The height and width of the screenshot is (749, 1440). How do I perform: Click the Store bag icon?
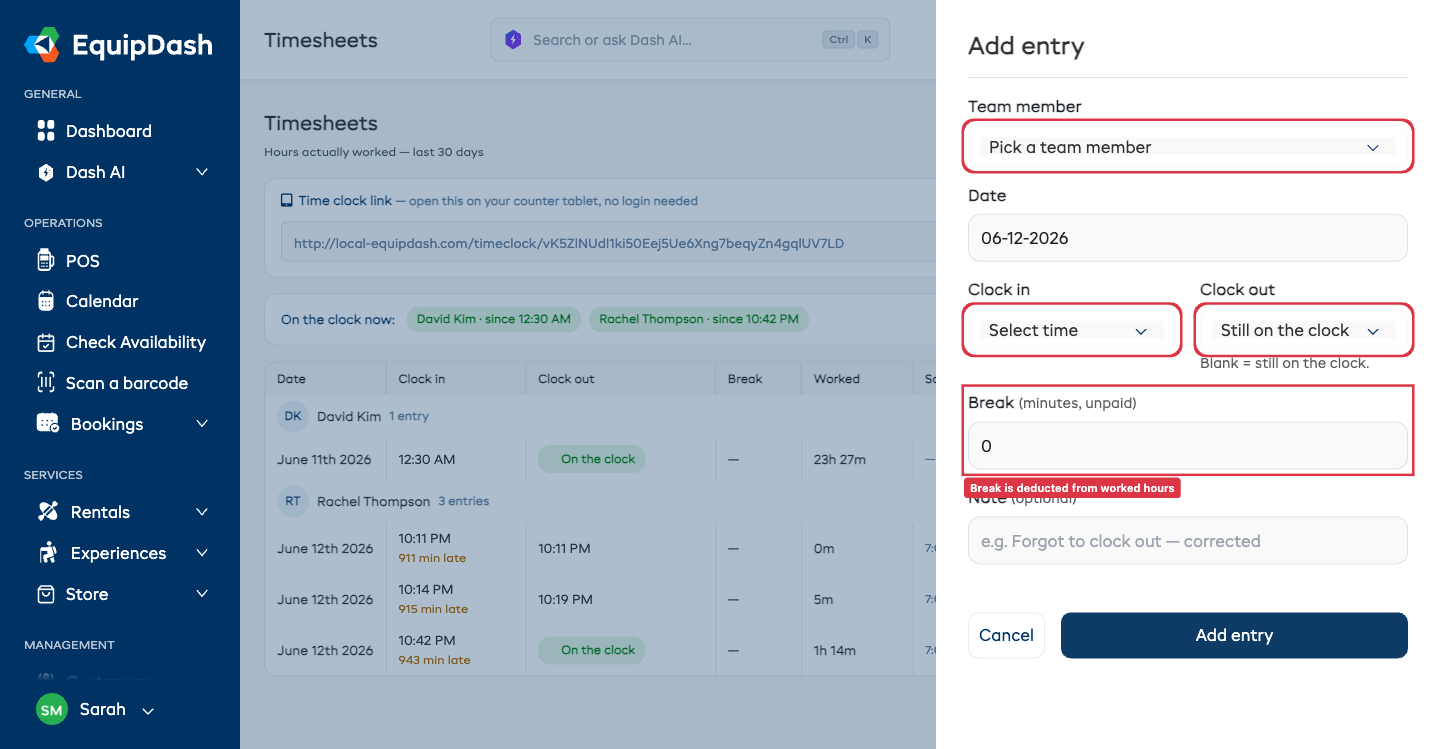(45, 594)
